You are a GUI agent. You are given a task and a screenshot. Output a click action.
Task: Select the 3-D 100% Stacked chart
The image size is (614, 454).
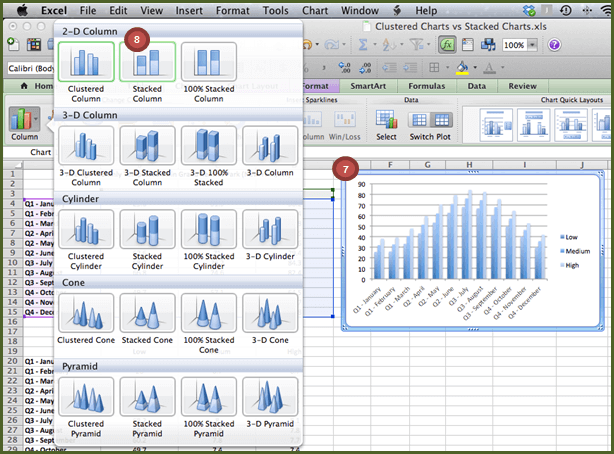(209, 145)
